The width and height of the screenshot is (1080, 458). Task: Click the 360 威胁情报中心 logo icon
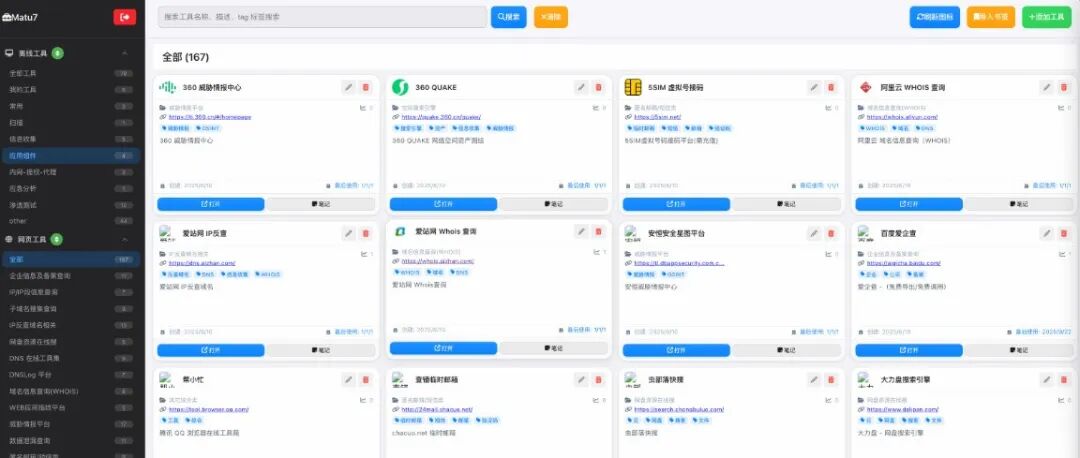click(167, 87)
